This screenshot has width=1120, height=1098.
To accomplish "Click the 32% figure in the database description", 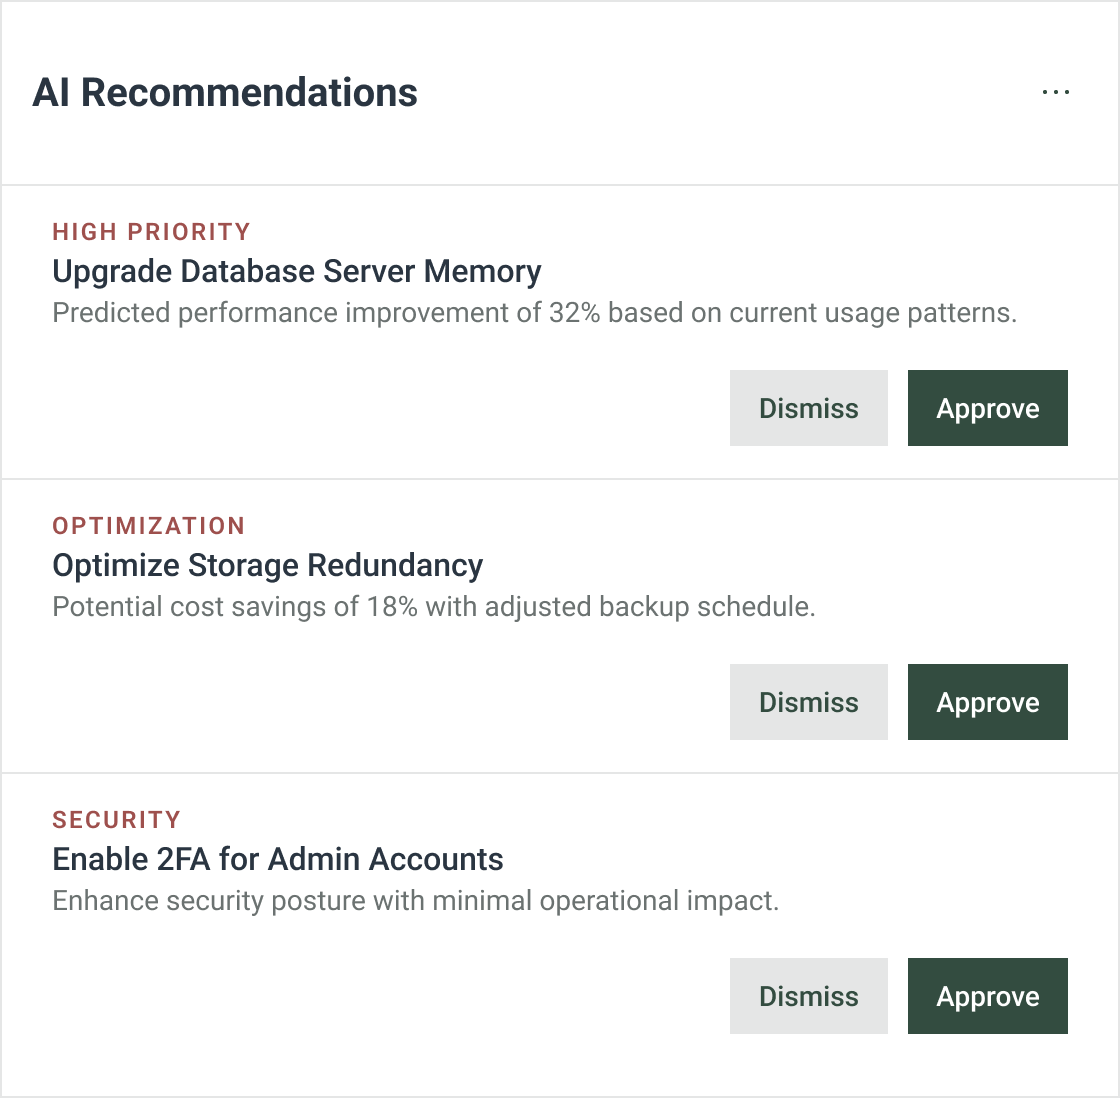I will pos(574,313).
